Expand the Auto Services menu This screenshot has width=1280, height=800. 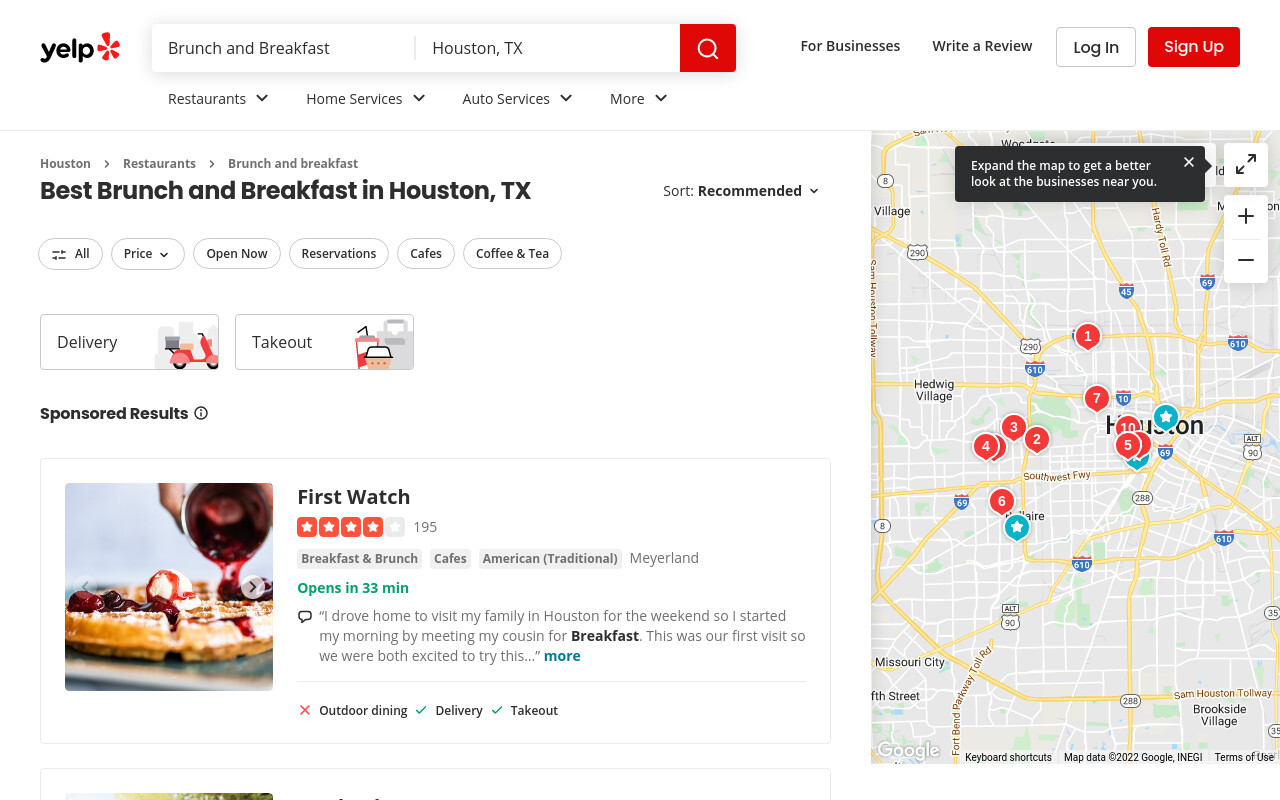click(x=518, y=98)
